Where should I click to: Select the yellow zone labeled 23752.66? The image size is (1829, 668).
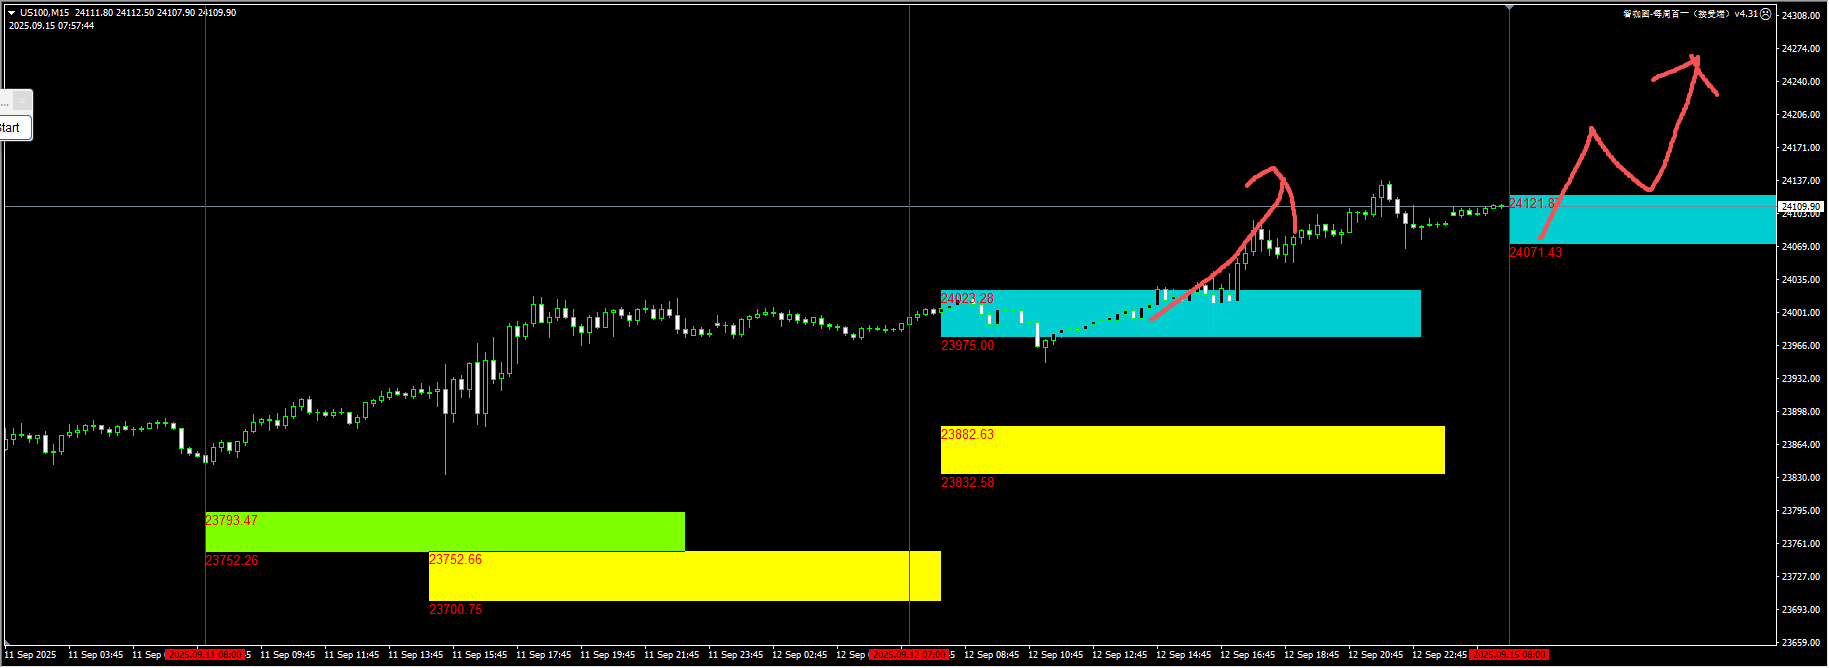point(684,576)
